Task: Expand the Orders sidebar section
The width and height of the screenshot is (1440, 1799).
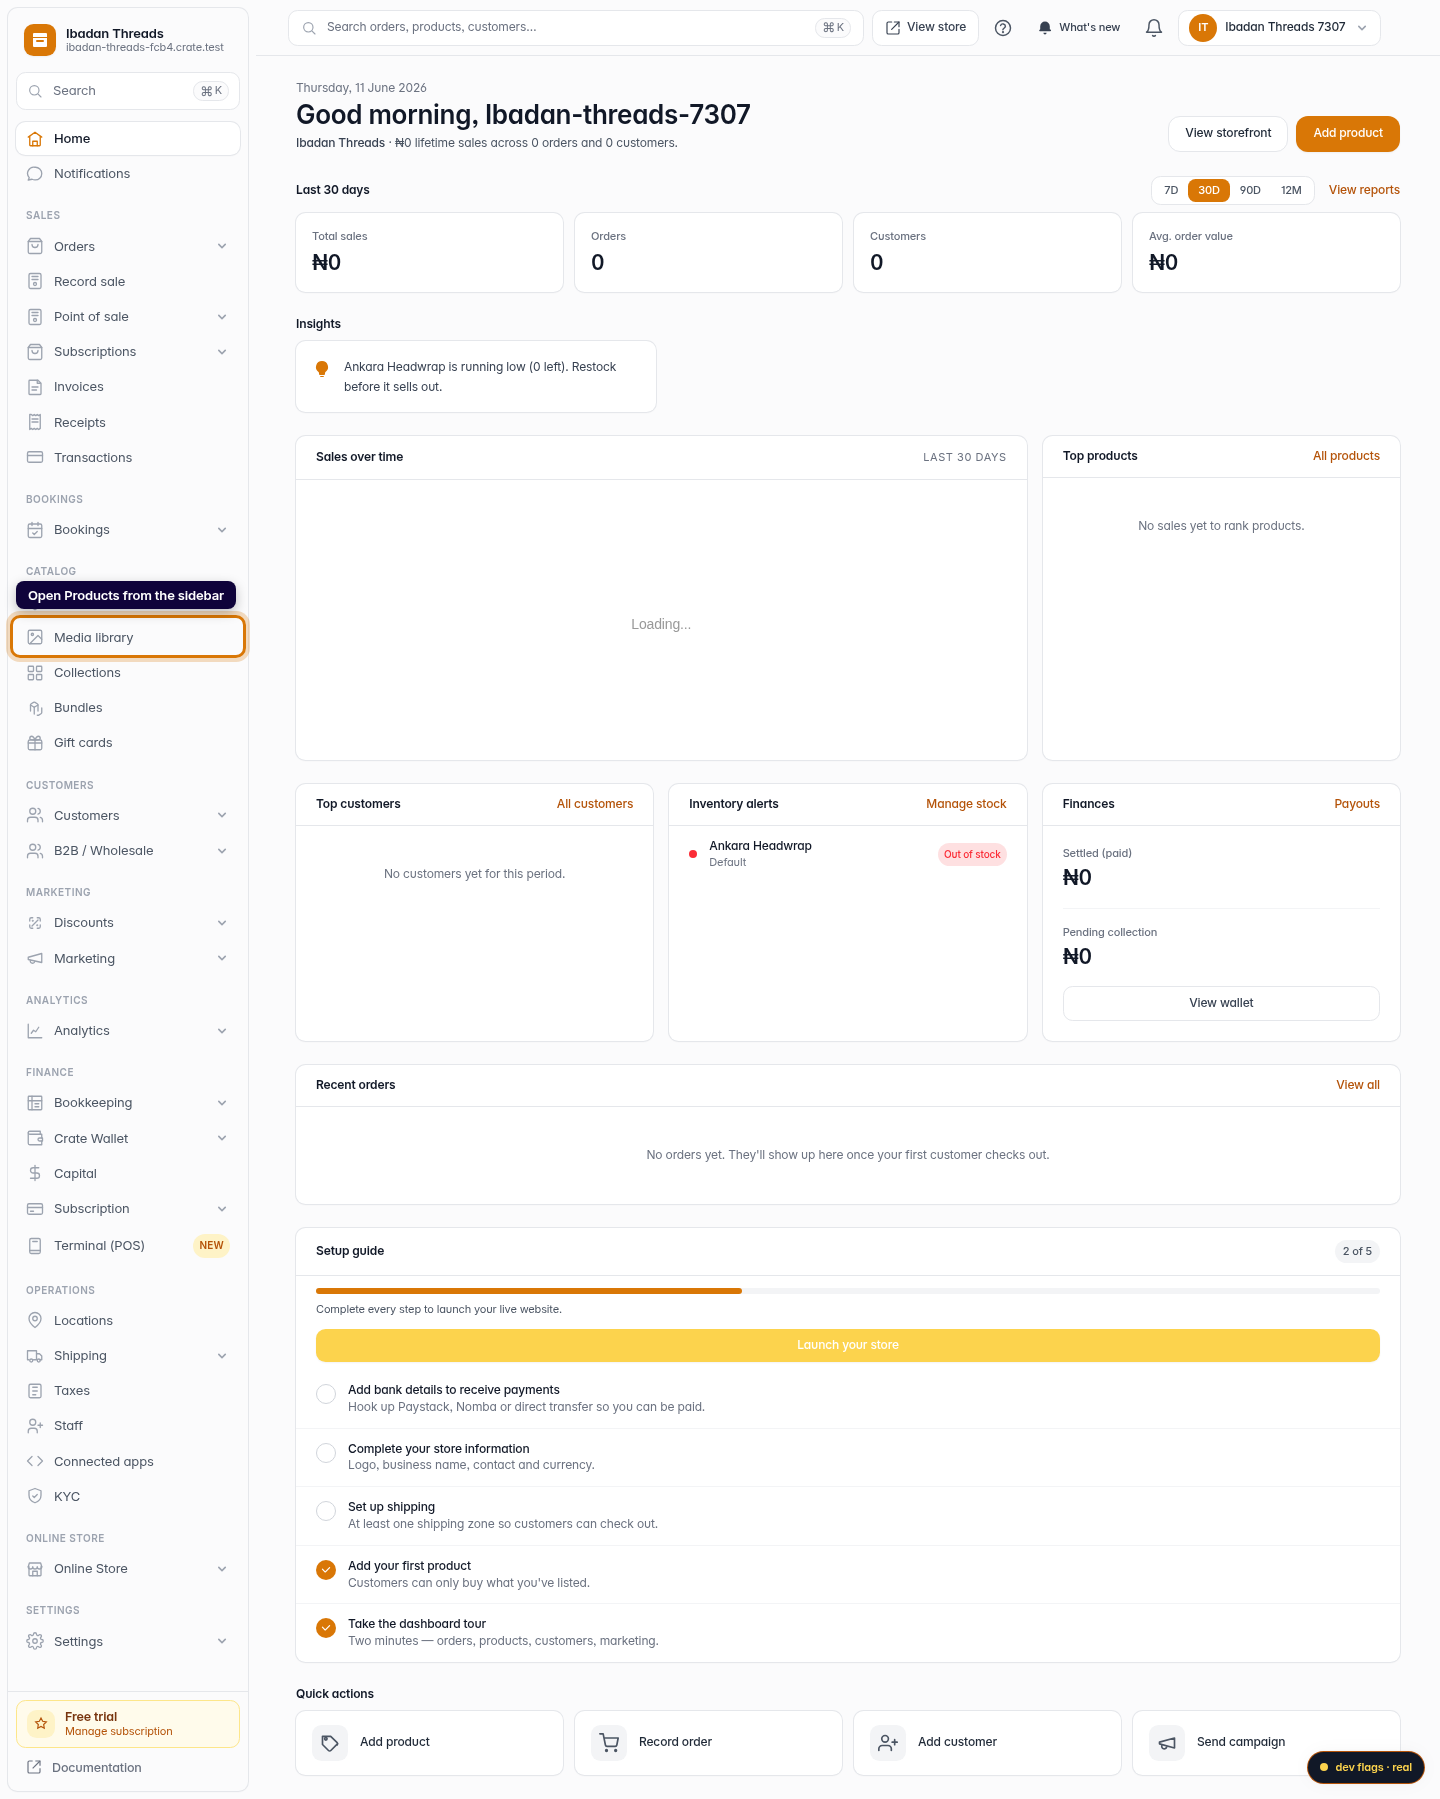Action: pyautogui.click(x=222, y=246)
